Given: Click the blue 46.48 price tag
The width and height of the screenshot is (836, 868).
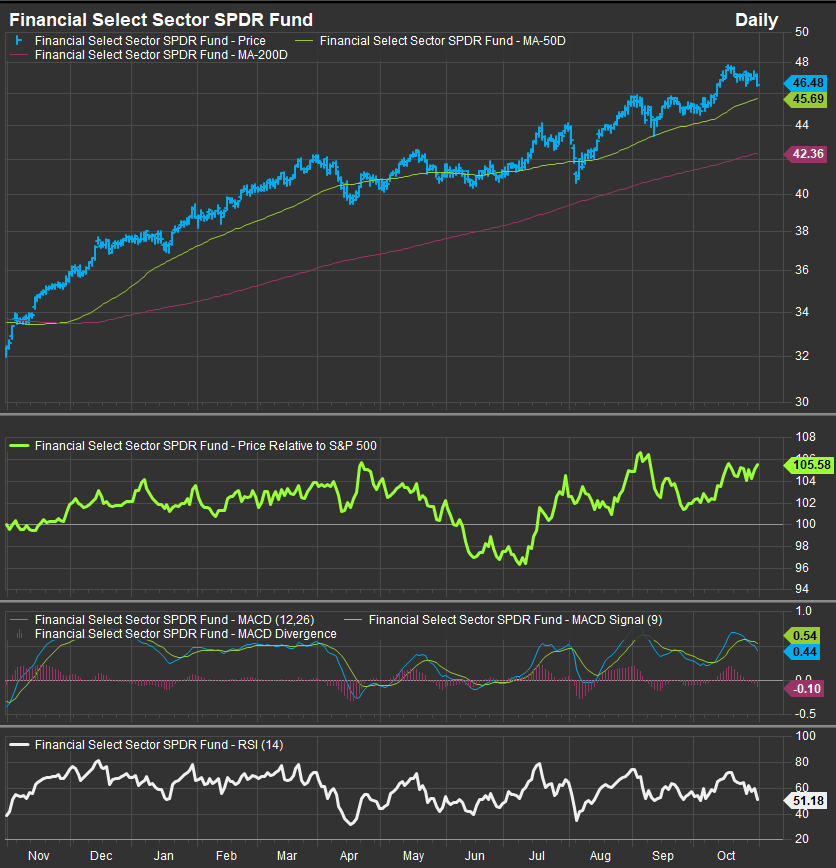Looking at the screenshot, I should (x=806, y=83).
